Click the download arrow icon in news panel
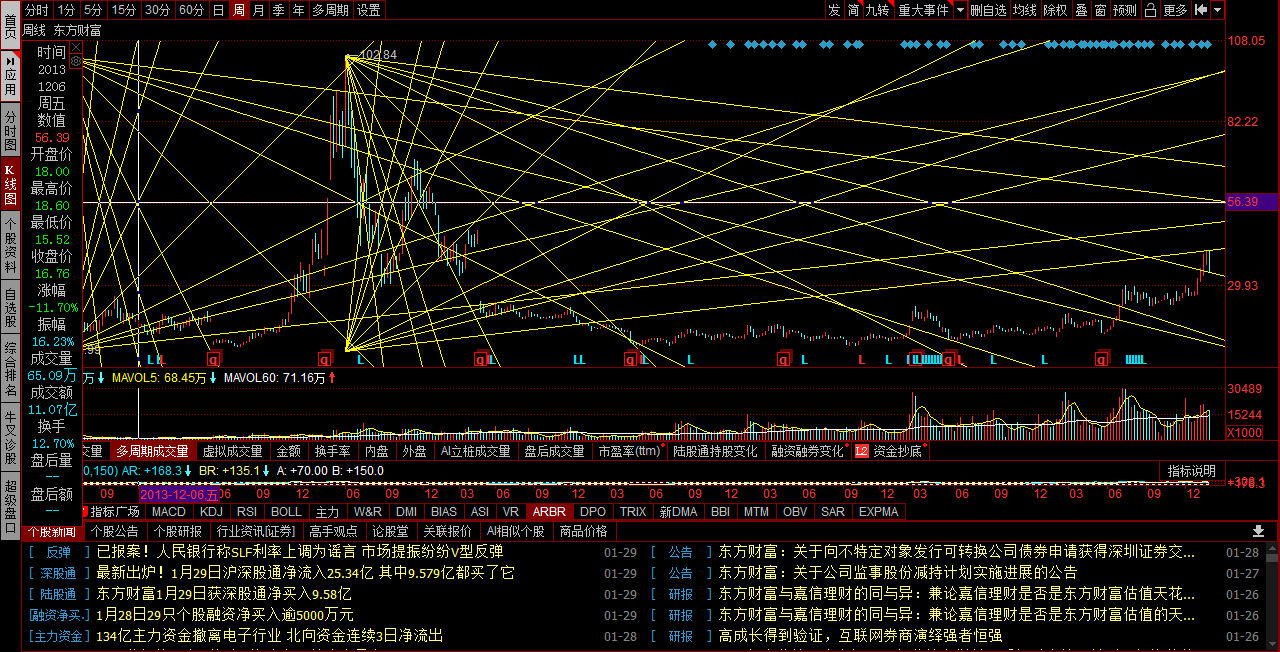Screen dimensions: 1280x652 pos(1258,531)
